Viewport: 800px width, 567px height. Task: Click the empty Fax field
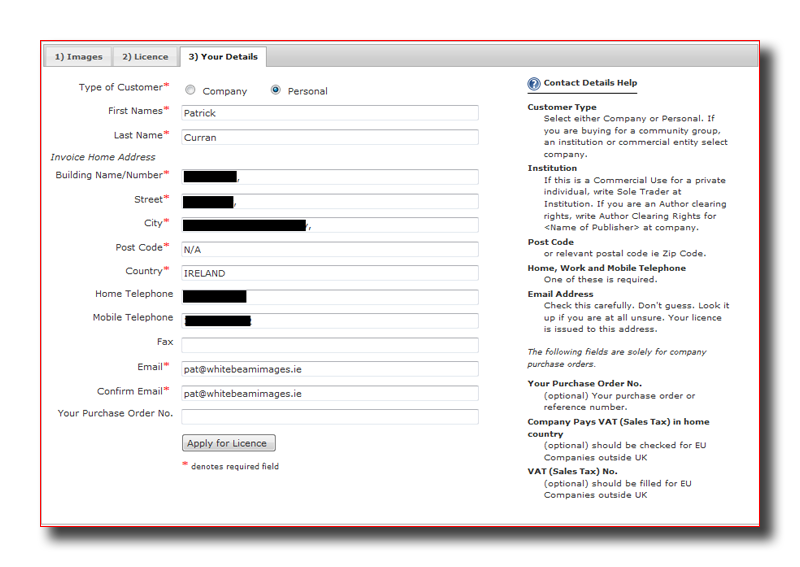pos(329,345)
